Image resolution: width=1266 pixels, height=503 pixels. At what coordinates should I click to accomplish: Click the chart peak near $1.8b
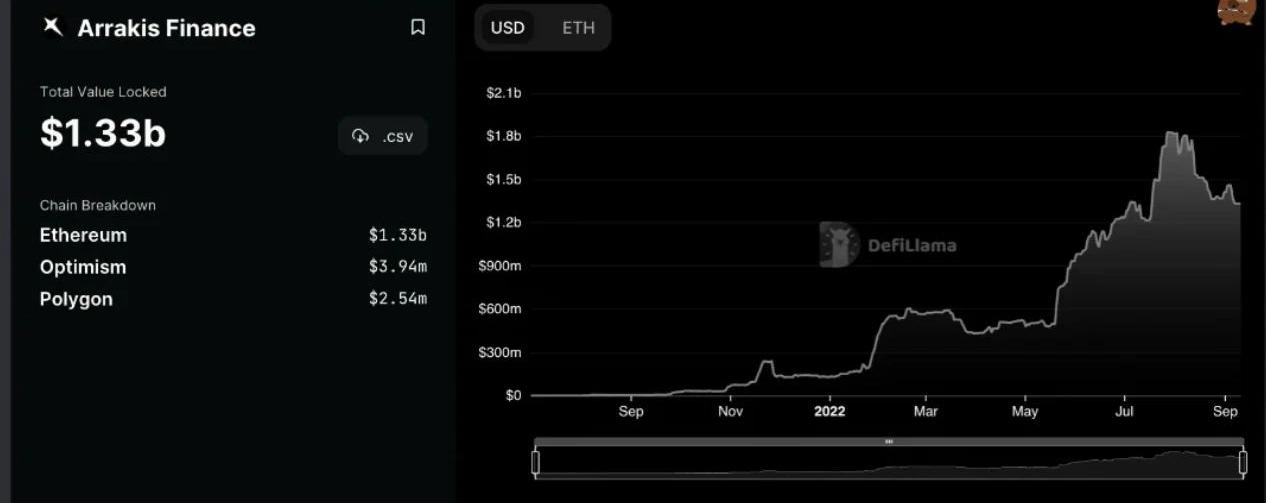click(1175, 134)
